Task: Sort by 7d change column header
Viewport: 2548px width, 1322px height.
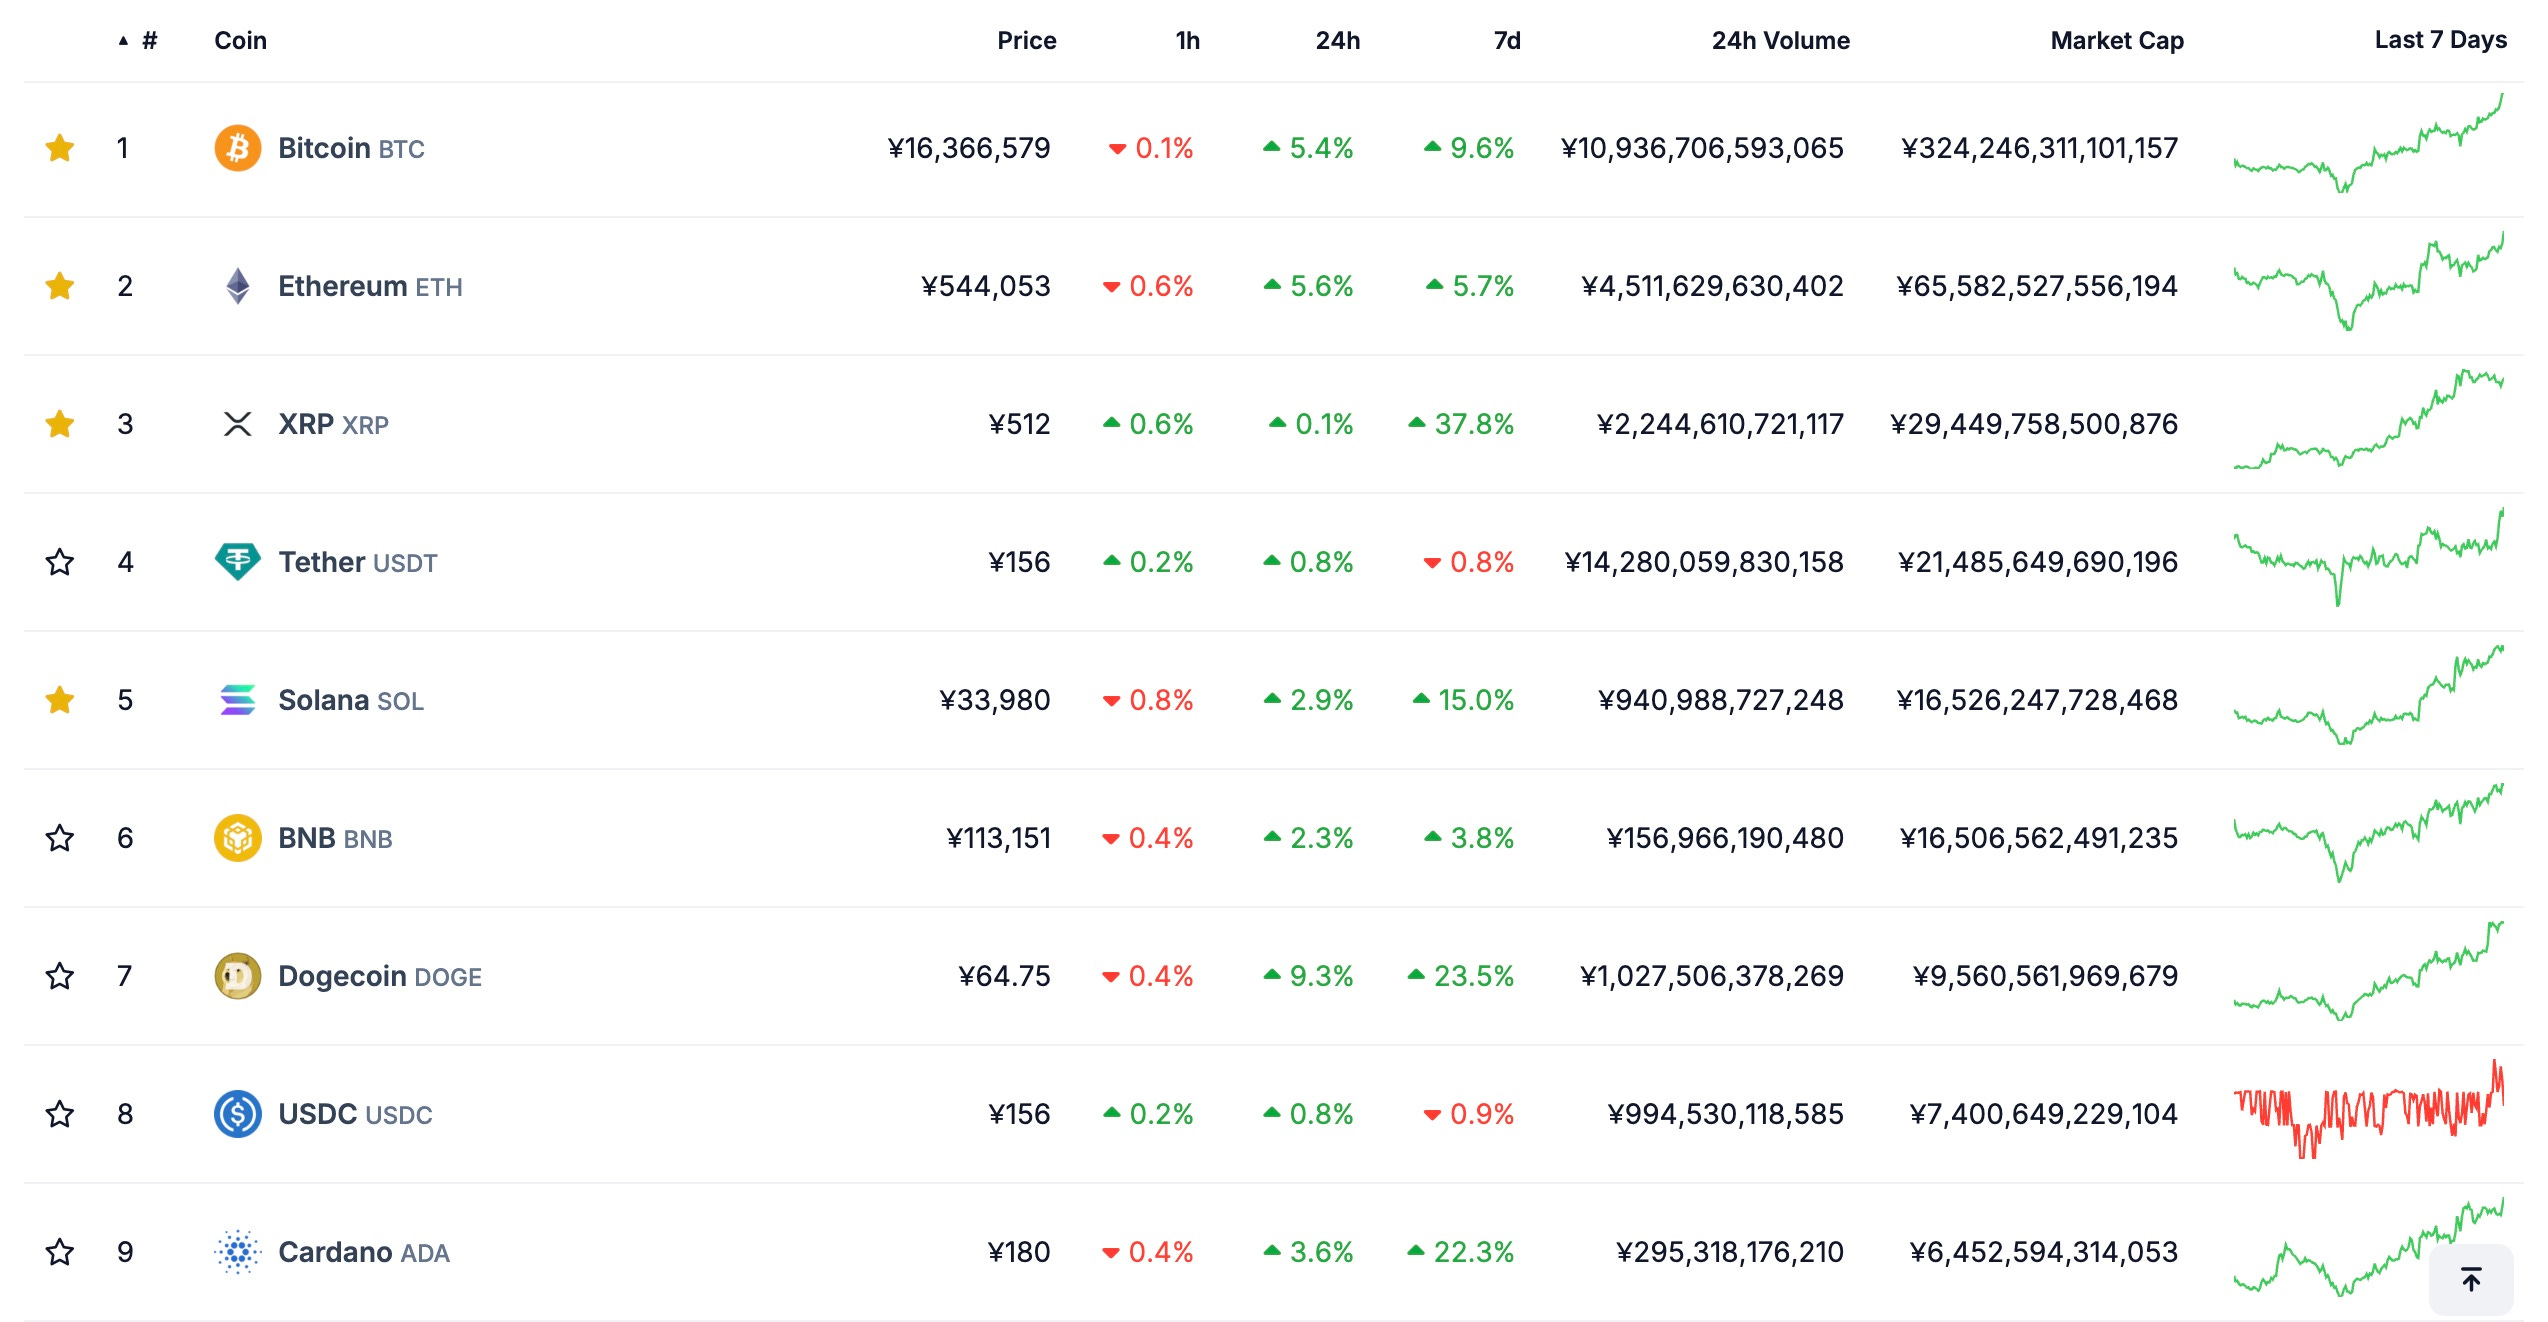Action: point(1508,41)
